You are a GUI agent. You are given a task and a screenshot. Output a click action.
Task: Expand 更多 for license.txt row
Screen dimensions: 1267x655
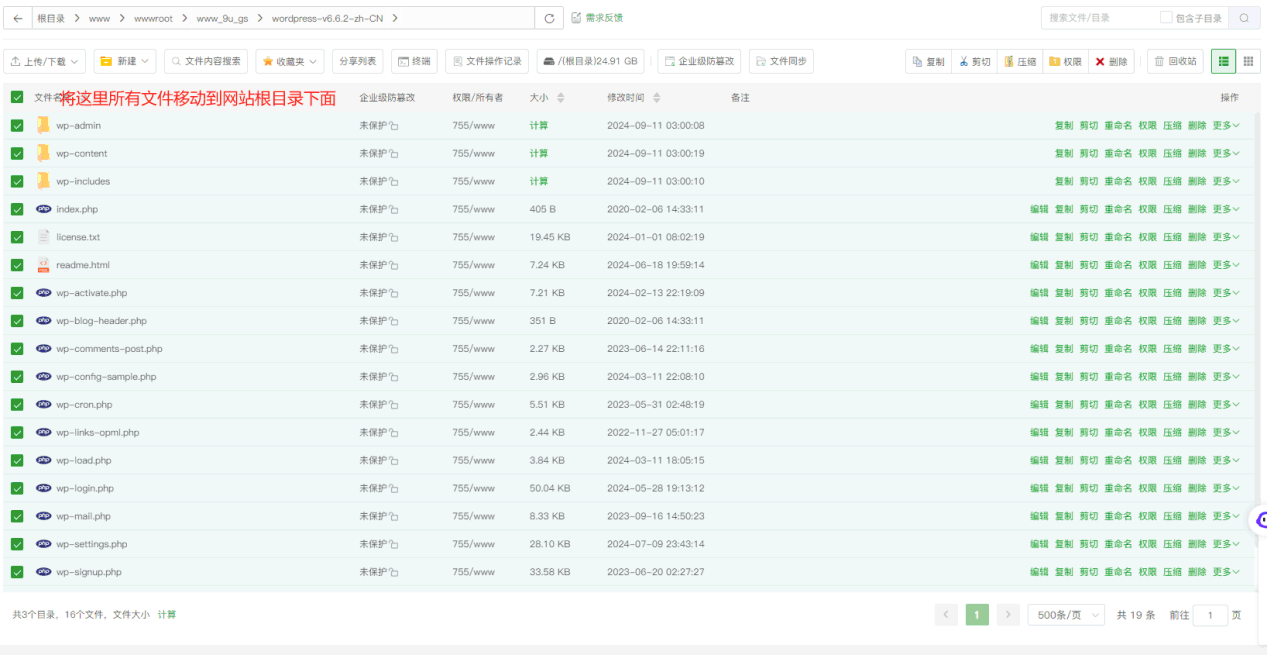coord(1226,237)
